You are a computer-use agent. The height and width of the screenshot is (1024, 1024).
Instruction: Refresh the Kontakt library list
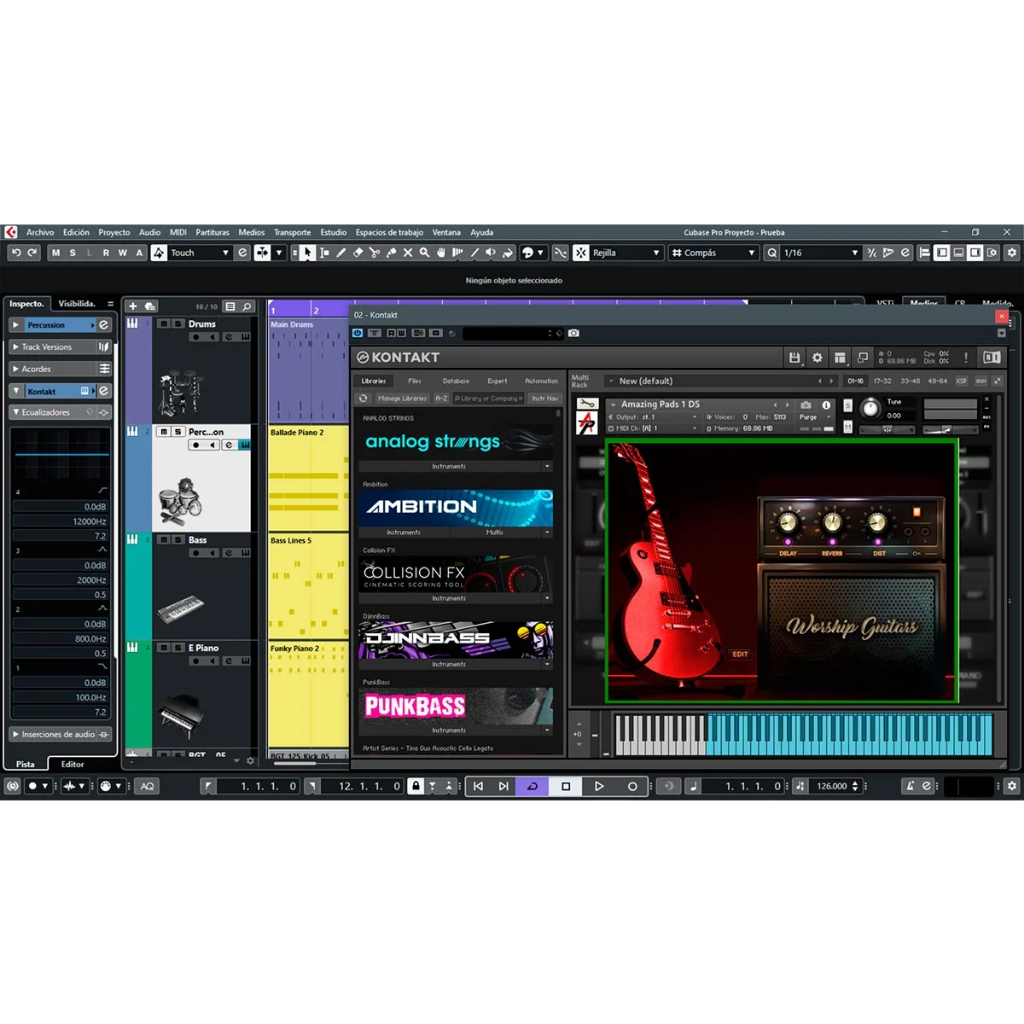coord(363,398)
